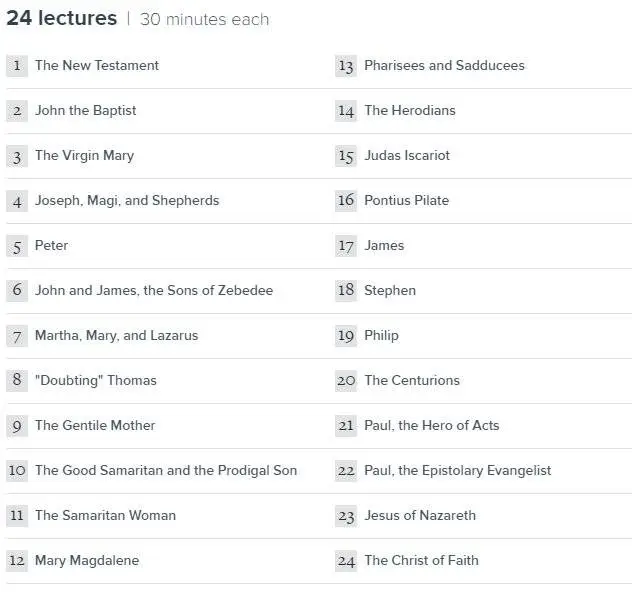The height and width of the screenshot is (593, 632).
Task: Click number 24 badge for Christ of Faith
Action: (x=346, y=561)
